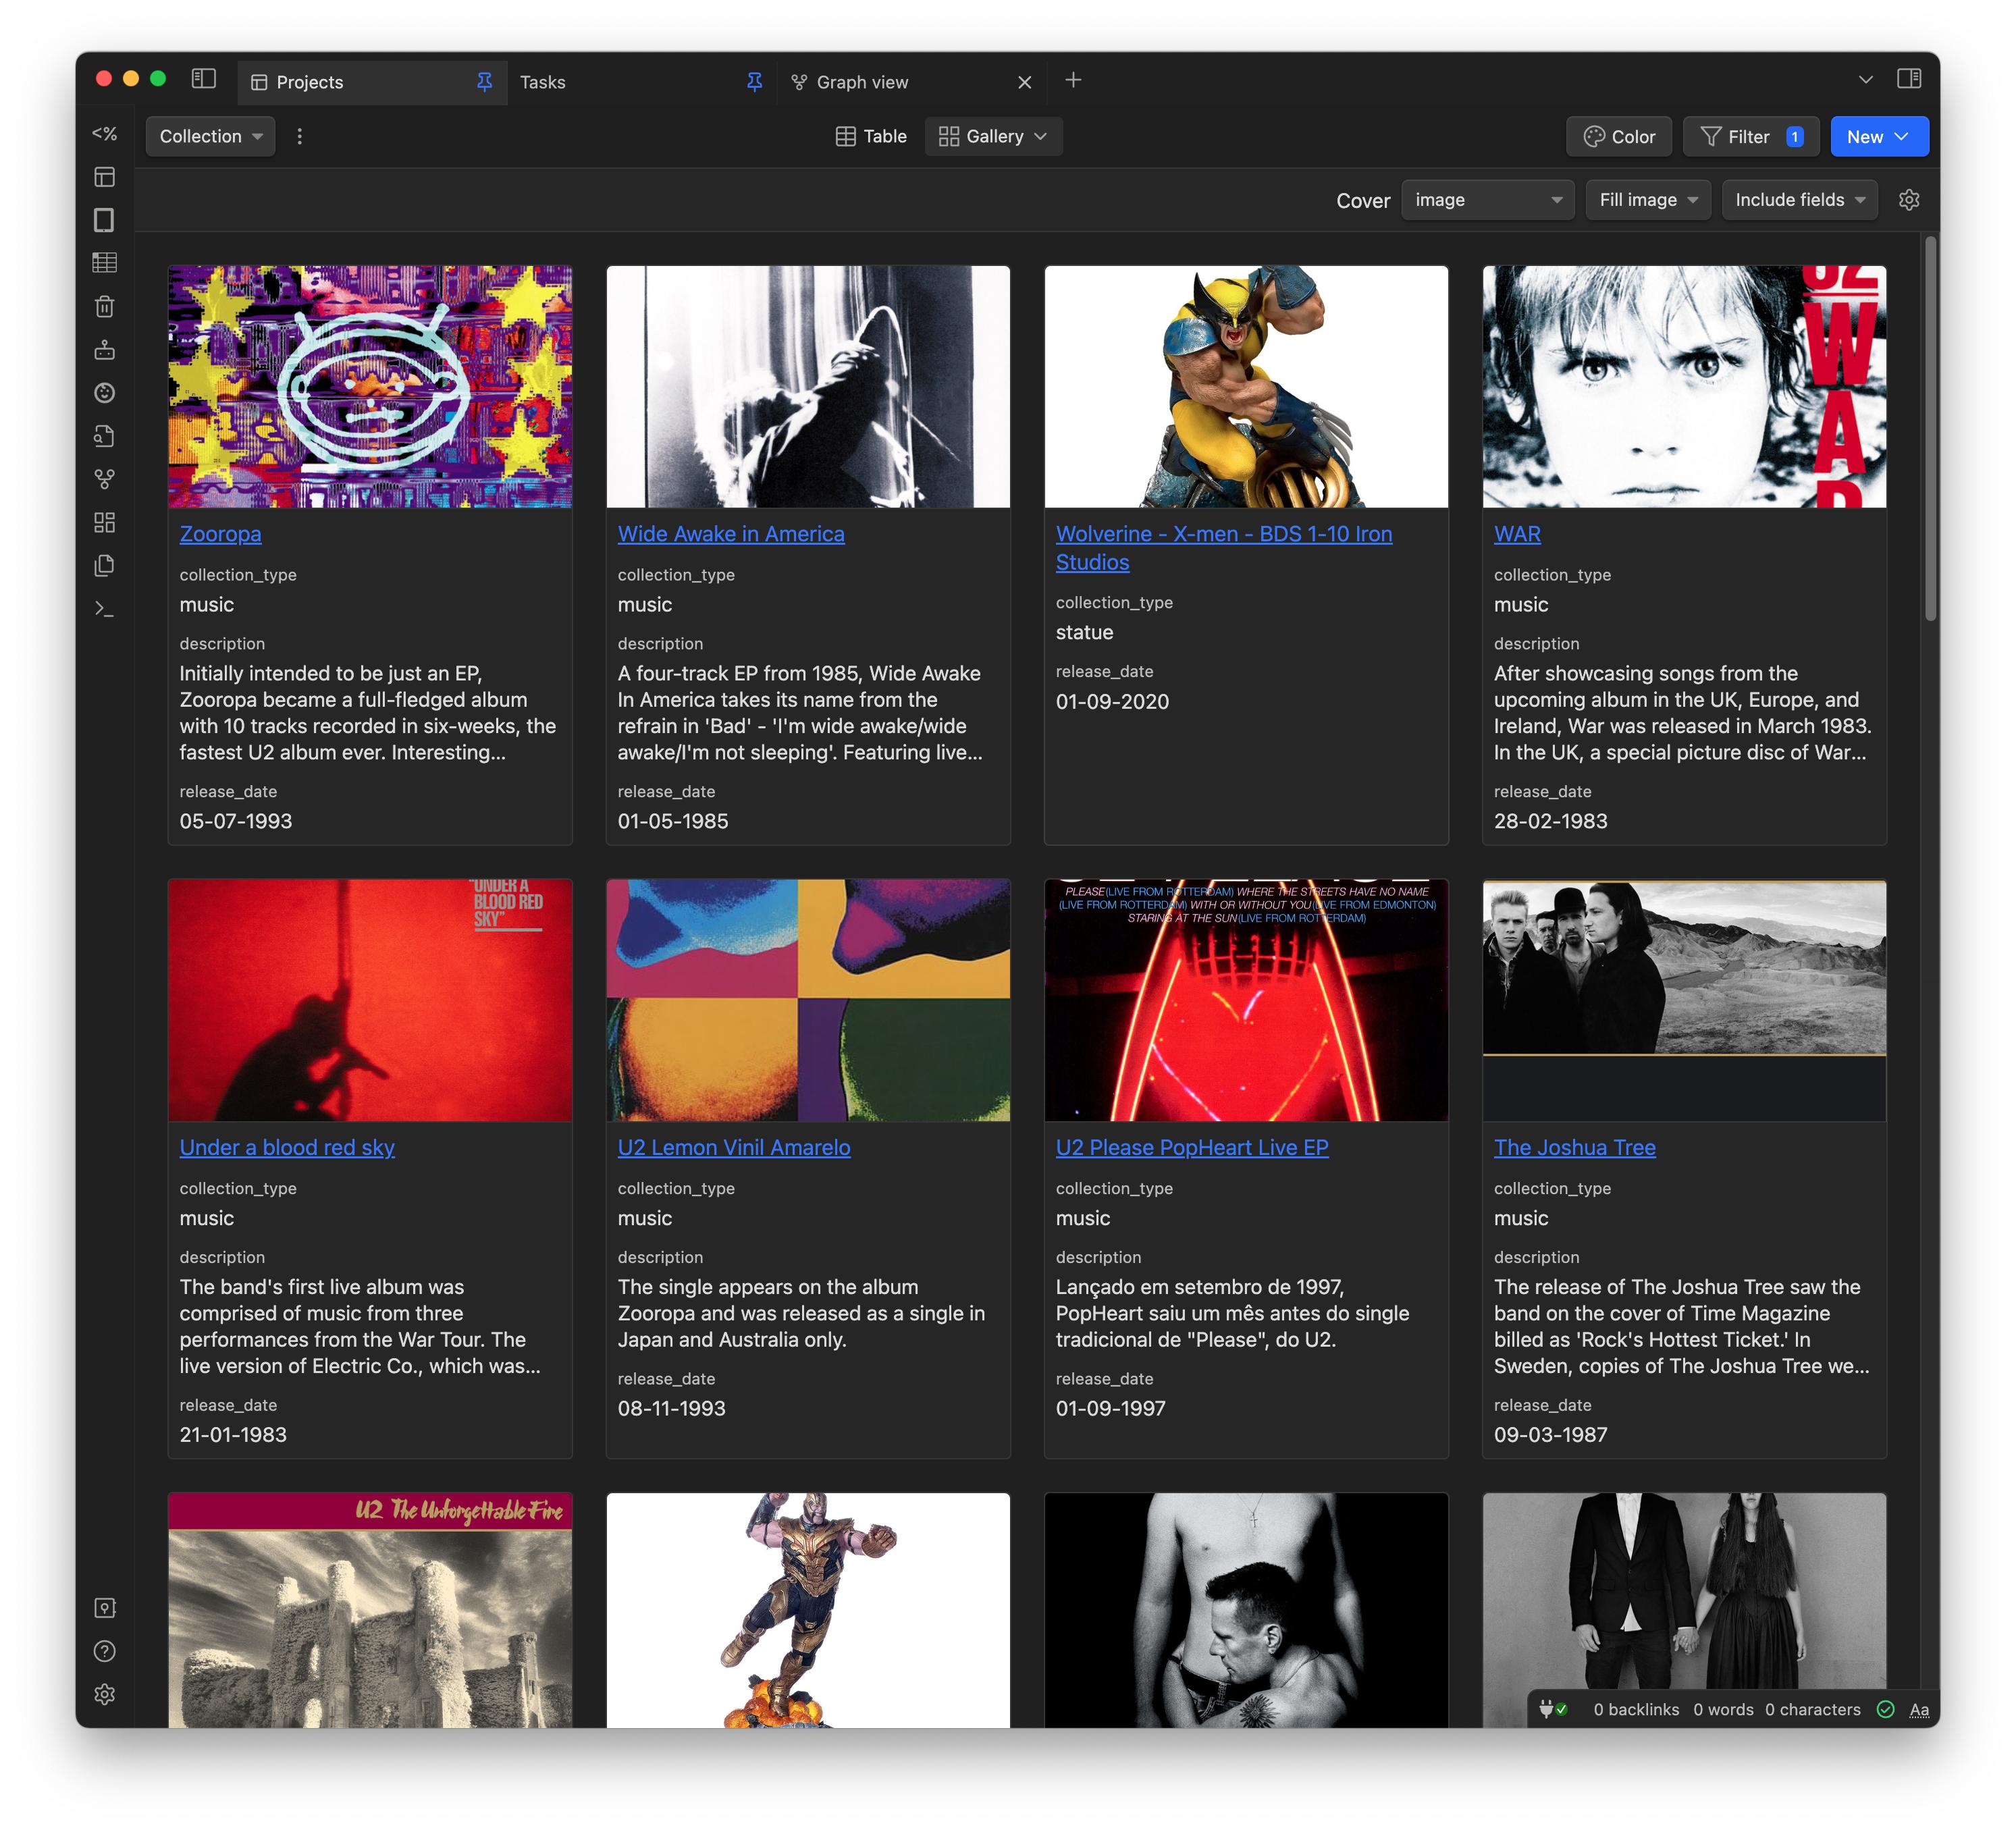
Task: Click the Aa spellcheck status bar item
Action: click(1919, 1709)
